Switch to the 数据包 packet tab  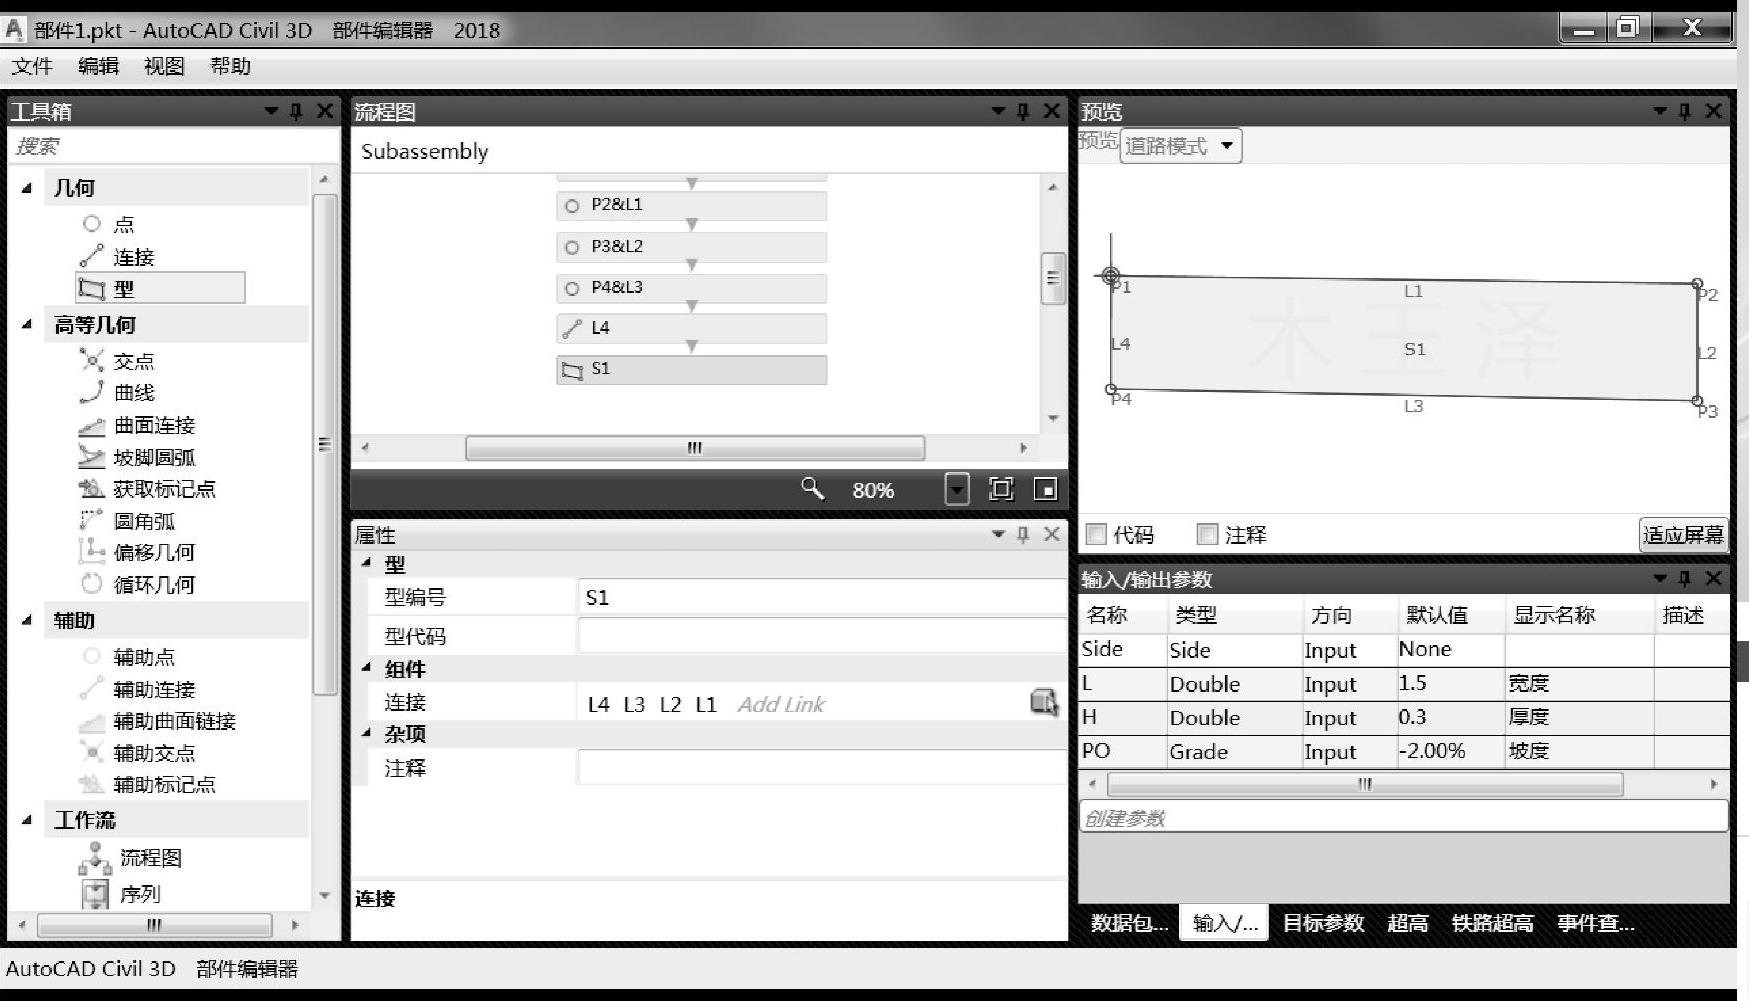pyautogui.click(x=1129, y=923)
